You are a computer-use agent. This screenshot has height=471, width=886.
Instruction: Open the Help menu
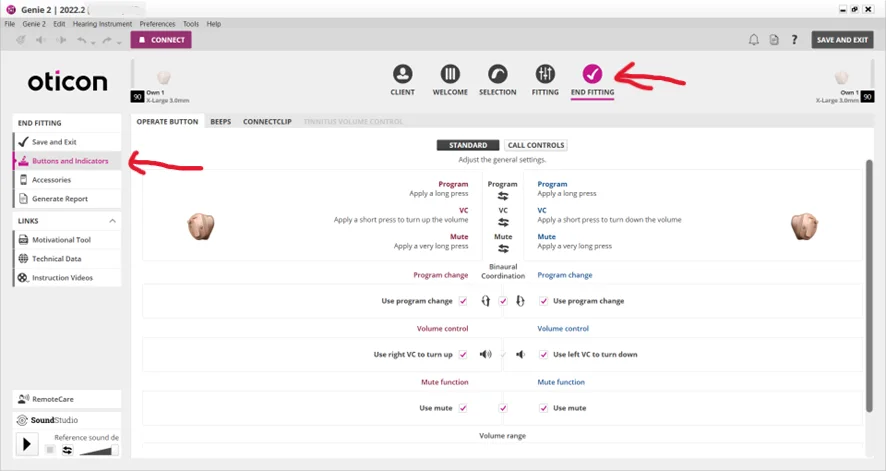pyautogui.click(x=214, y=24)
